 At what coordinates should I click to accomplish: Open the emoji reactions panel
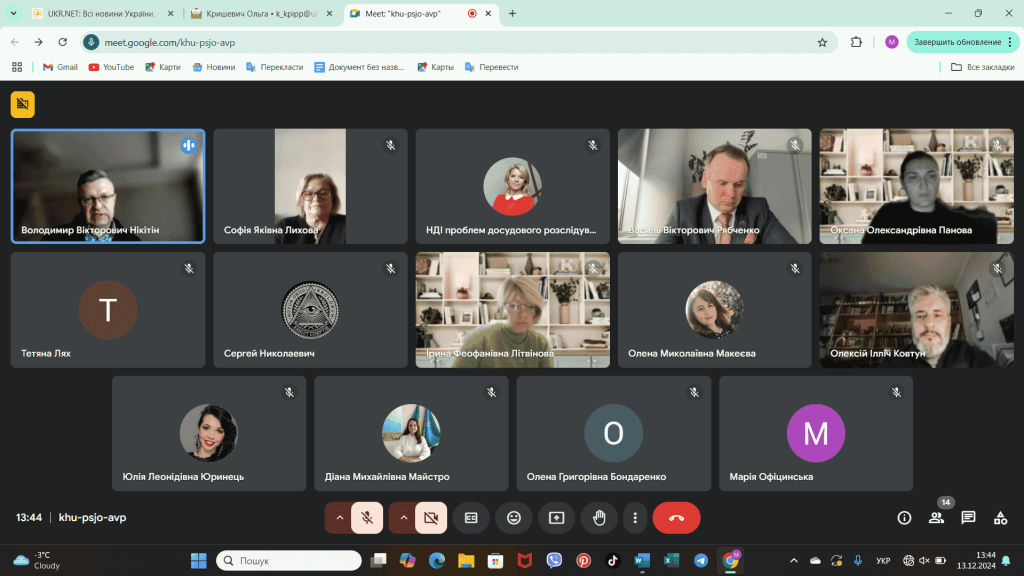tap(514, 517)
